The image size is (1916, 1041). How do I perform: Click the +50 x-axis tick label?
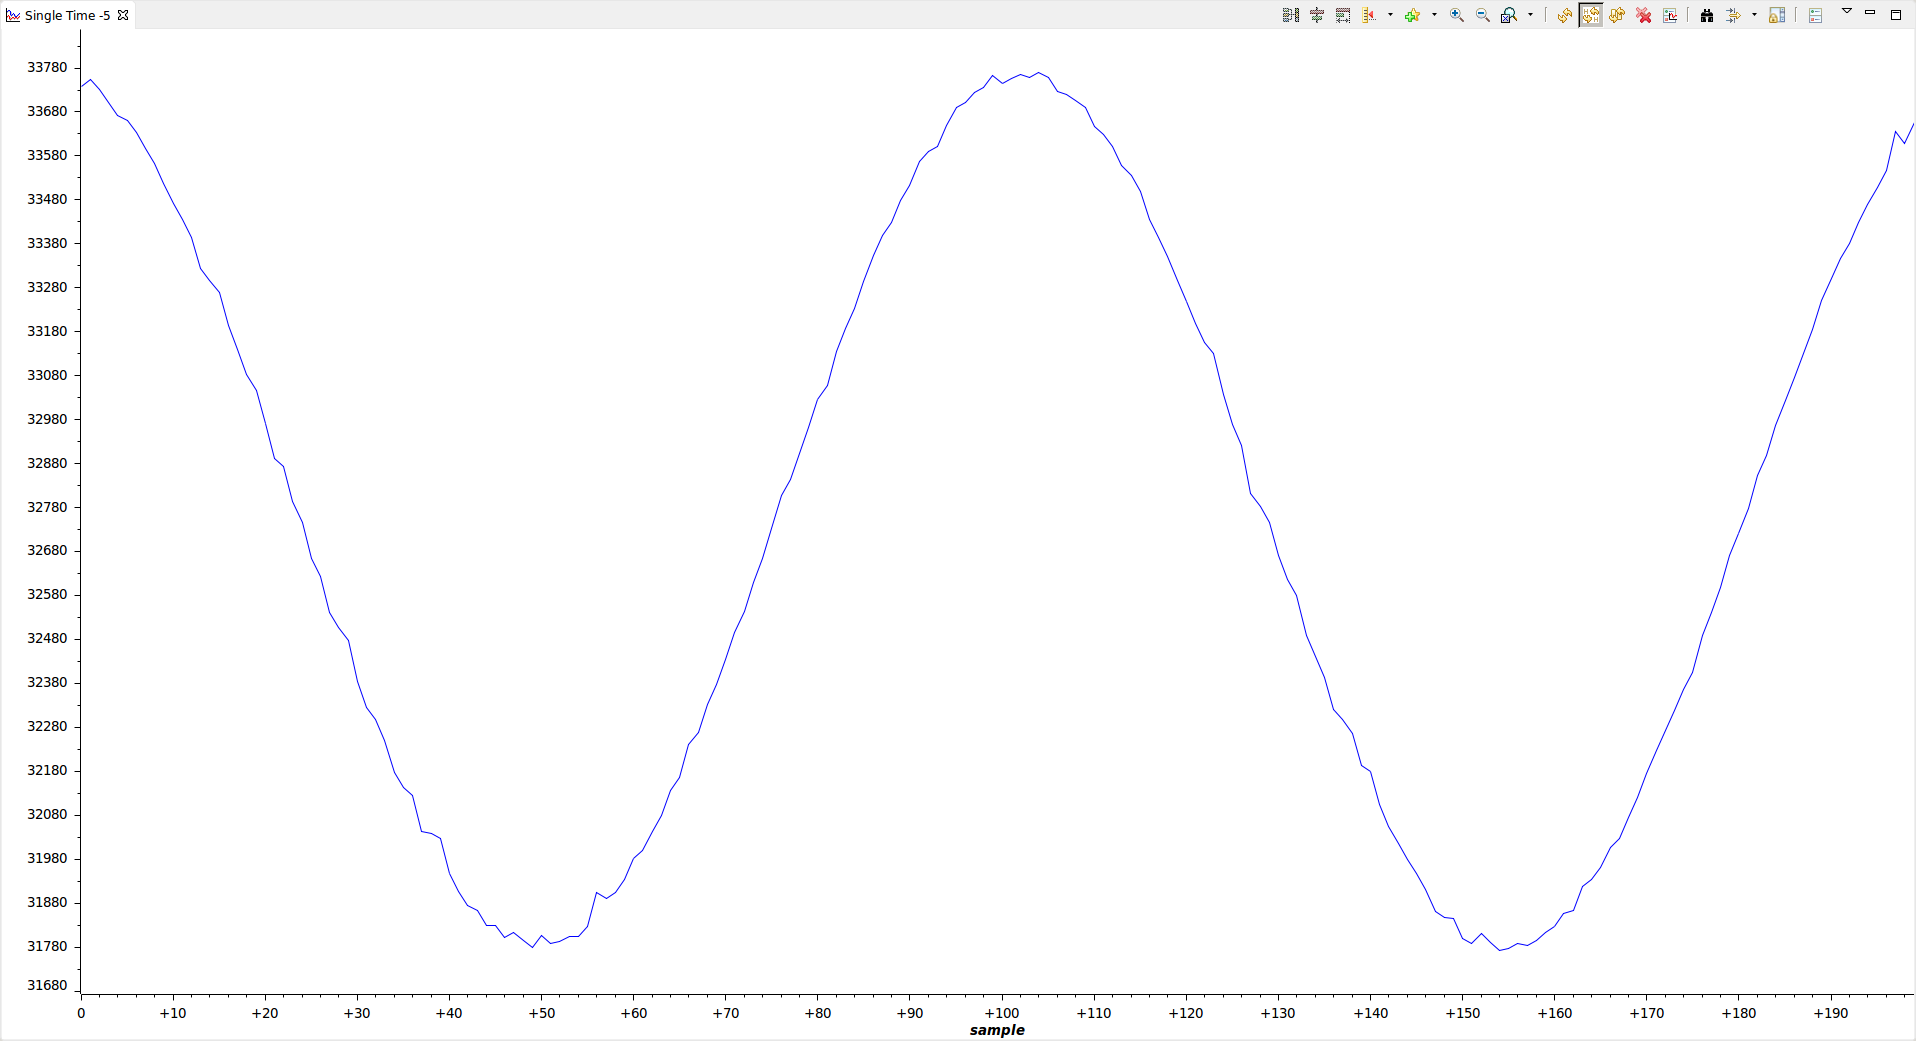(541, 1013)
